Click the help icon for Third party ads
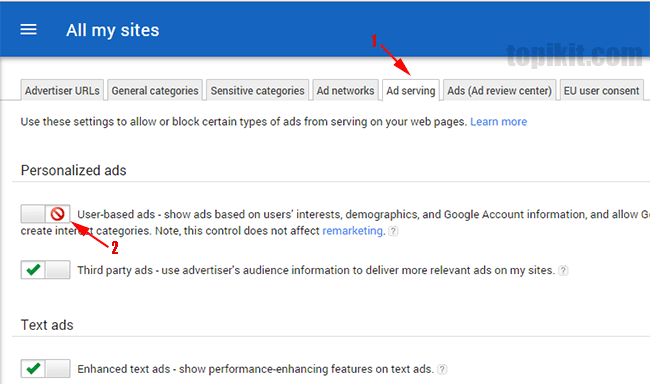 pos(563,270)
